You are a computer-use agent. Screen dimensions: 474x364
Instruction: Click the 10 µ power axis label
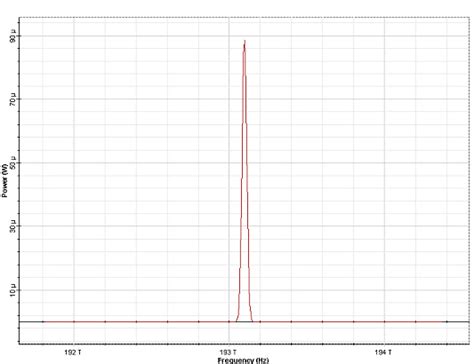pos(13,290)
